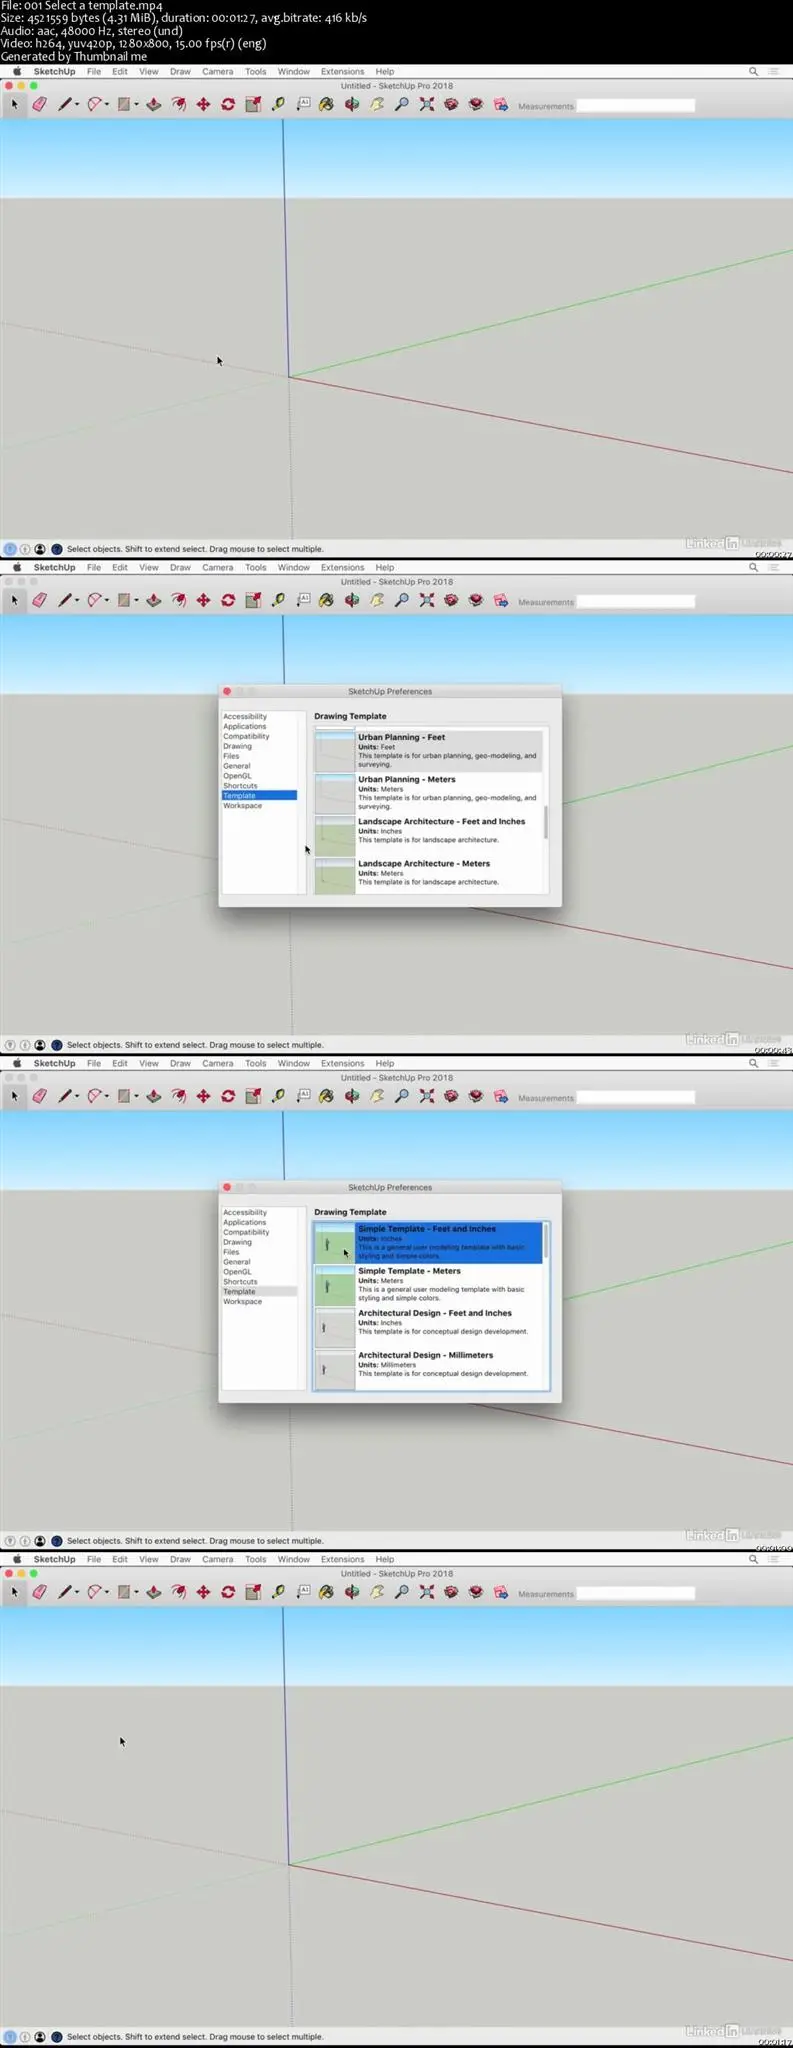Pick Pan tool above the Urban Planning dialog
Viewport: 793px width, 2048px height.
tap(377, 600)
